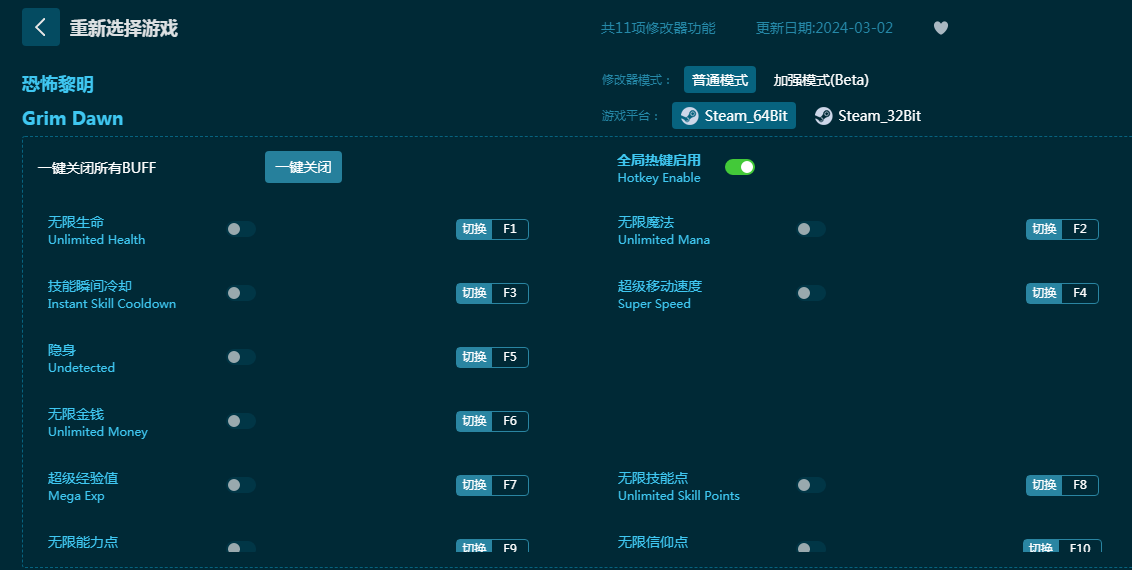Click the 修改器模式 label

pyautogui.click(x=637, y=80)
